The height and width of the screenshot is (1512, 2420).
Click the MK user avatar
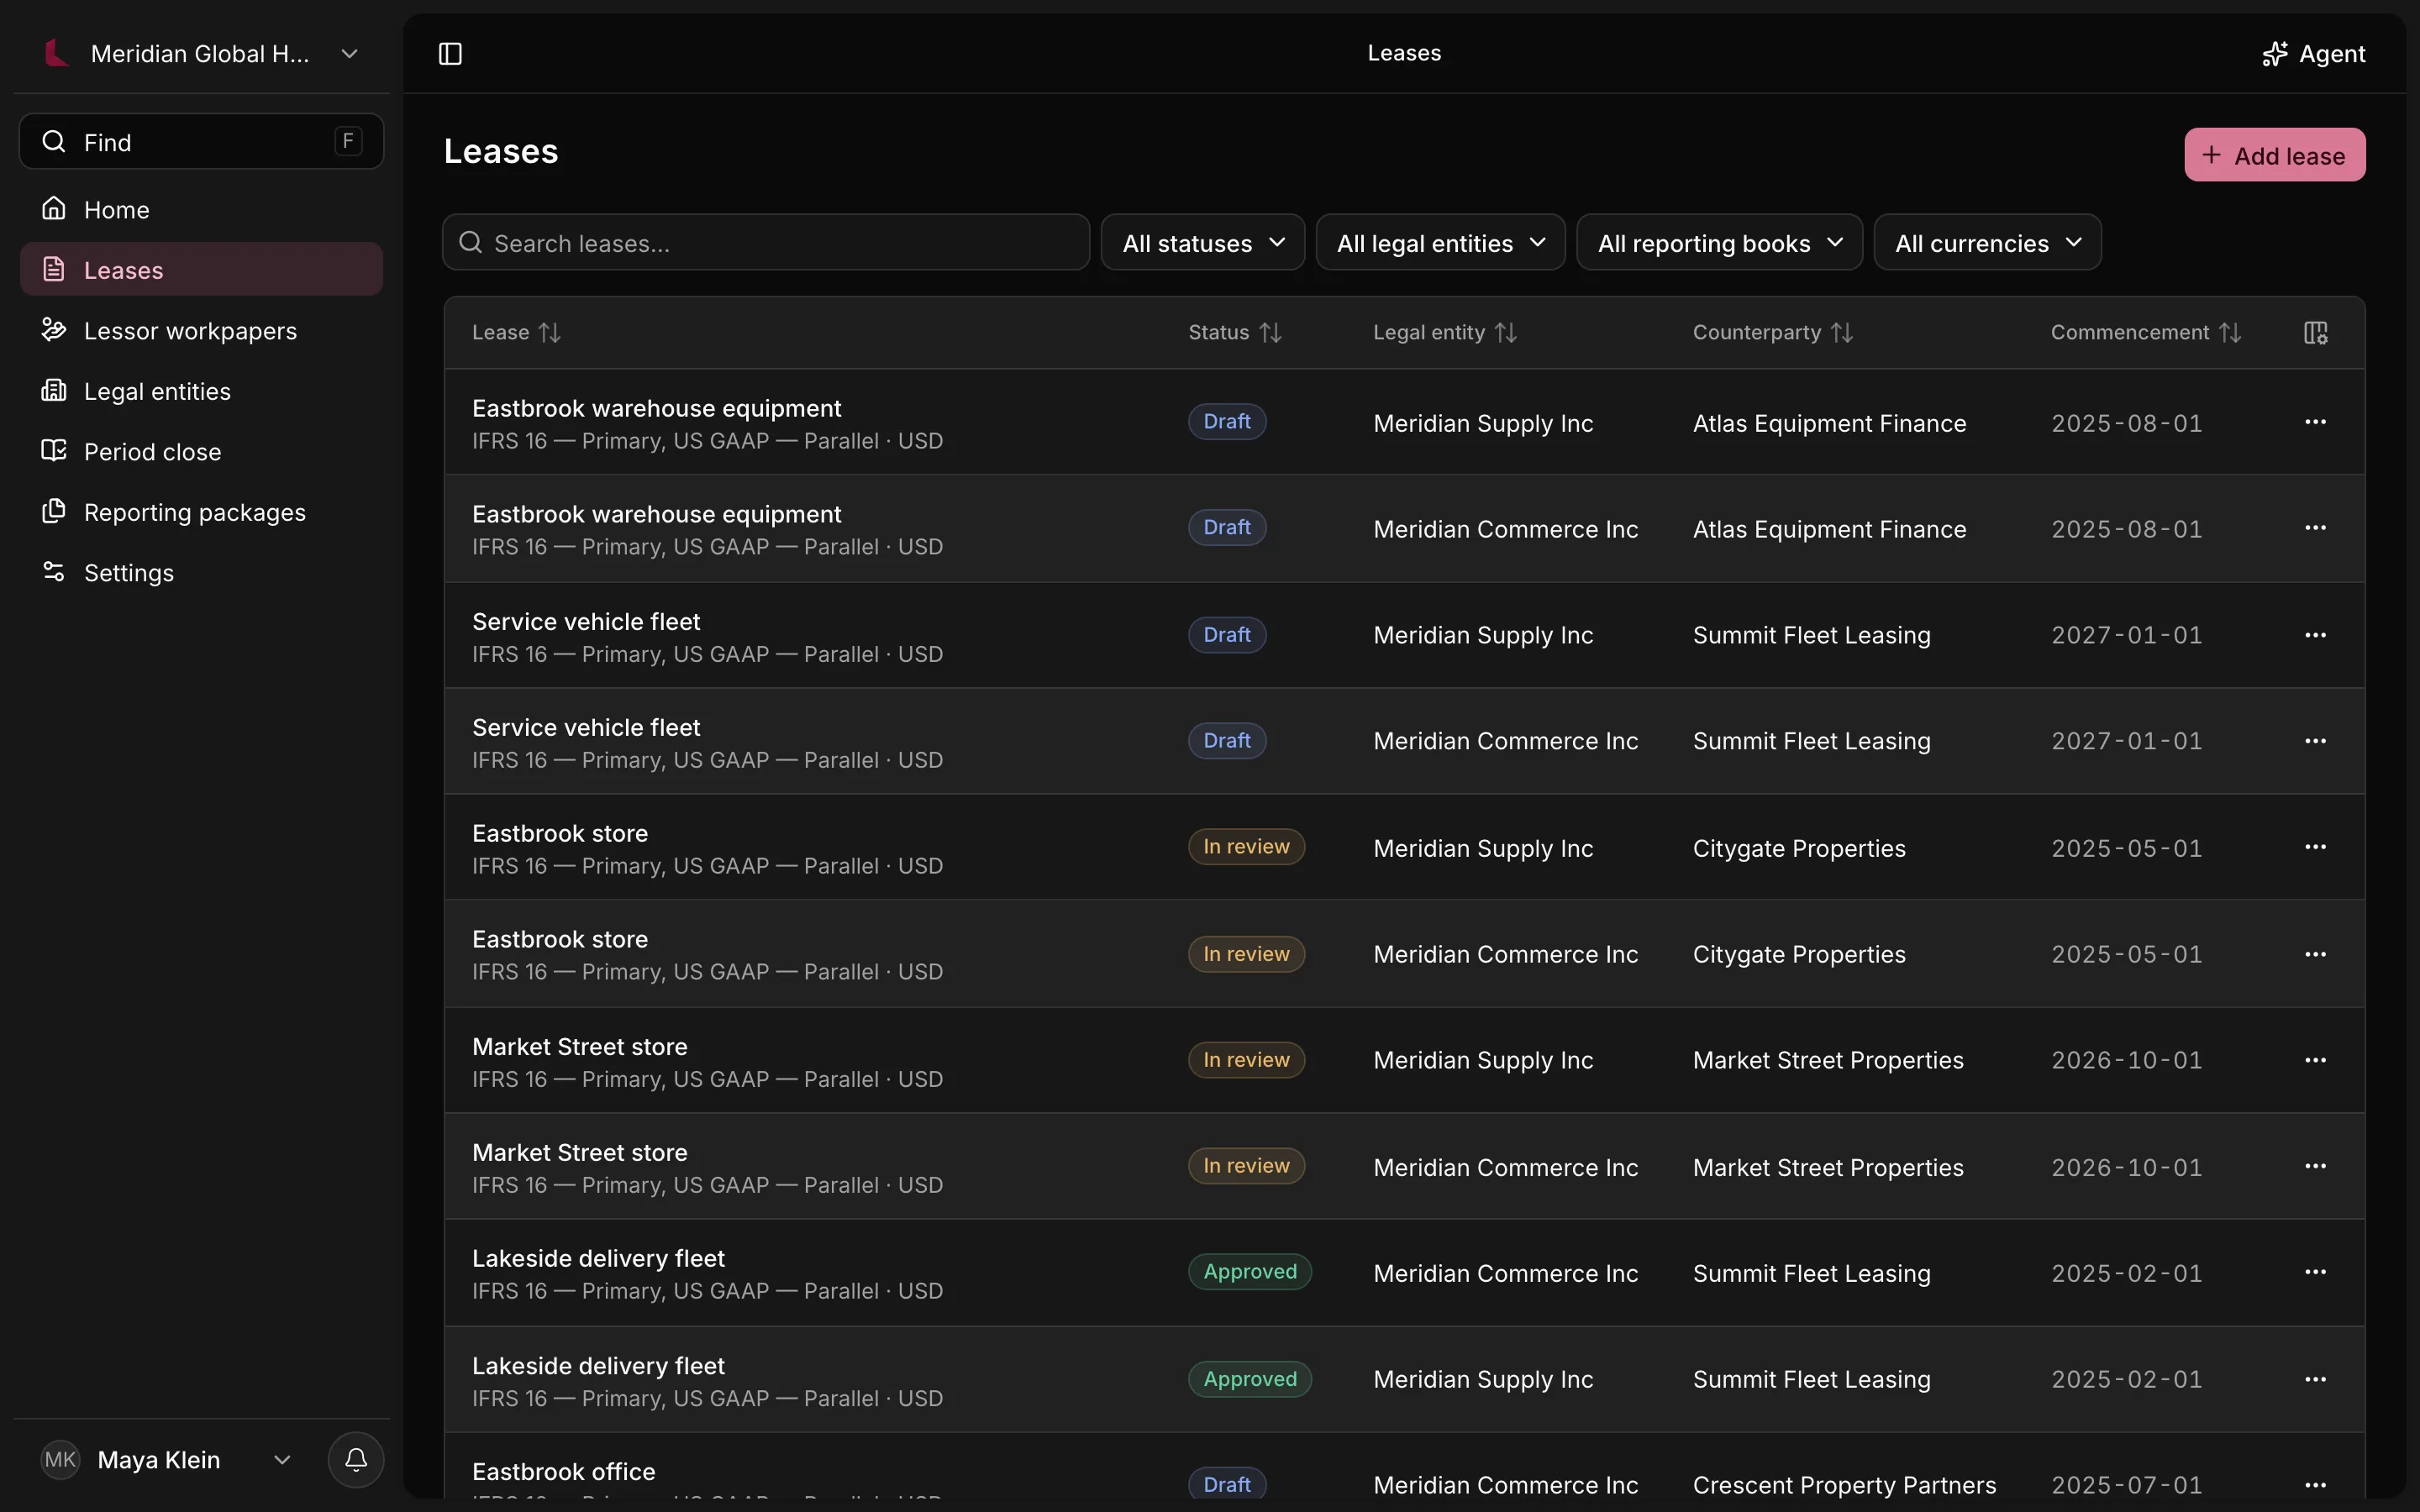[60, 1460]
